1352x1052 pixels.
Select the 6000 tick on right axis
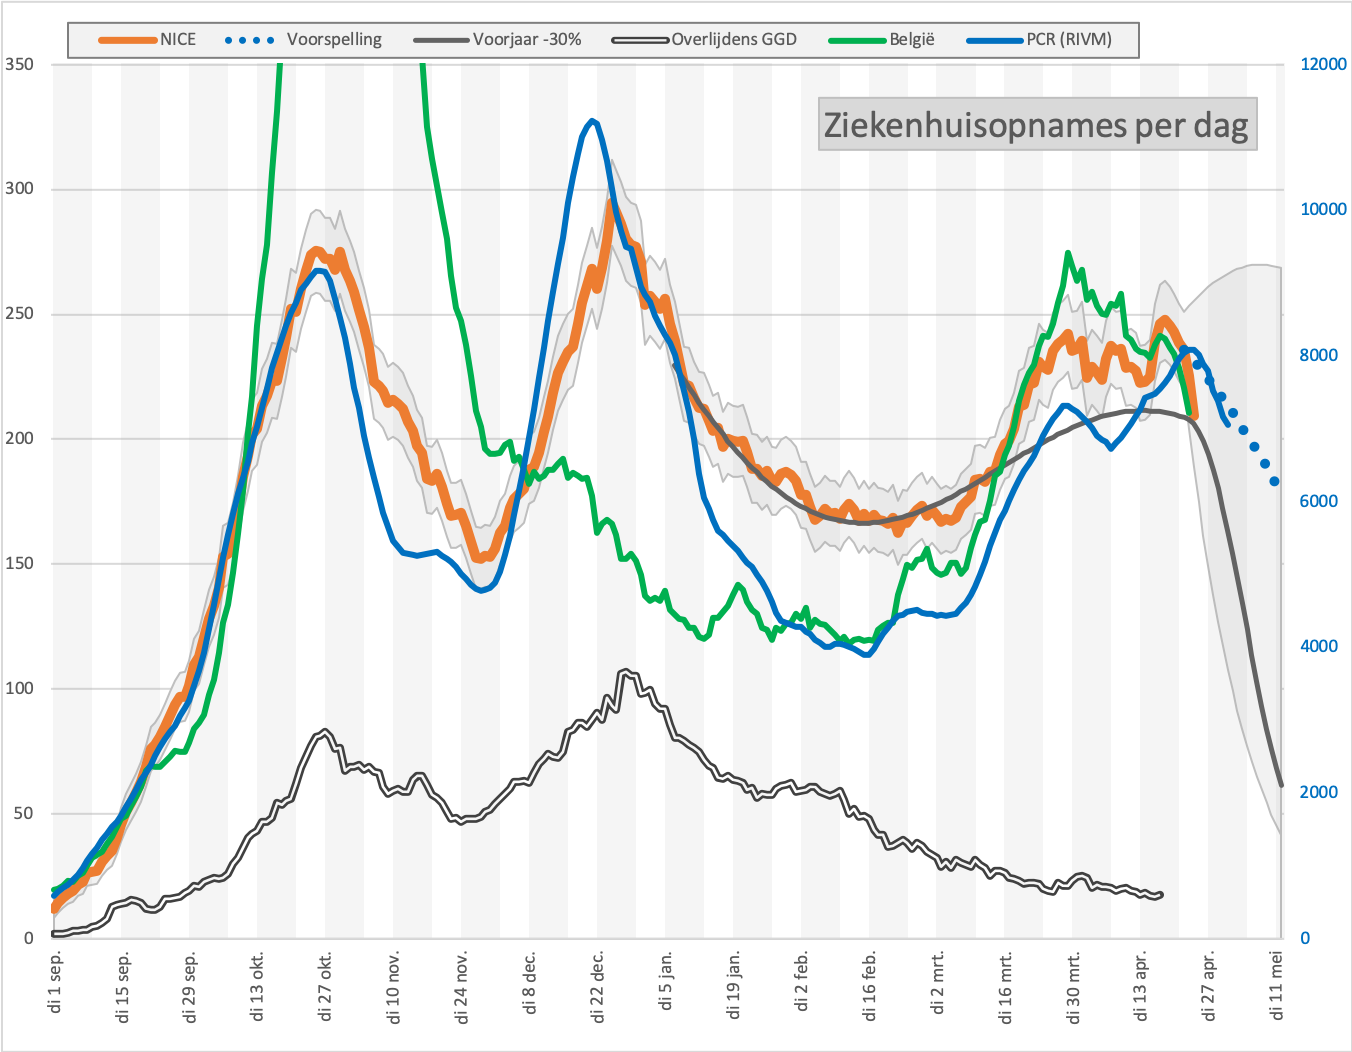(x=1319, y=501)
